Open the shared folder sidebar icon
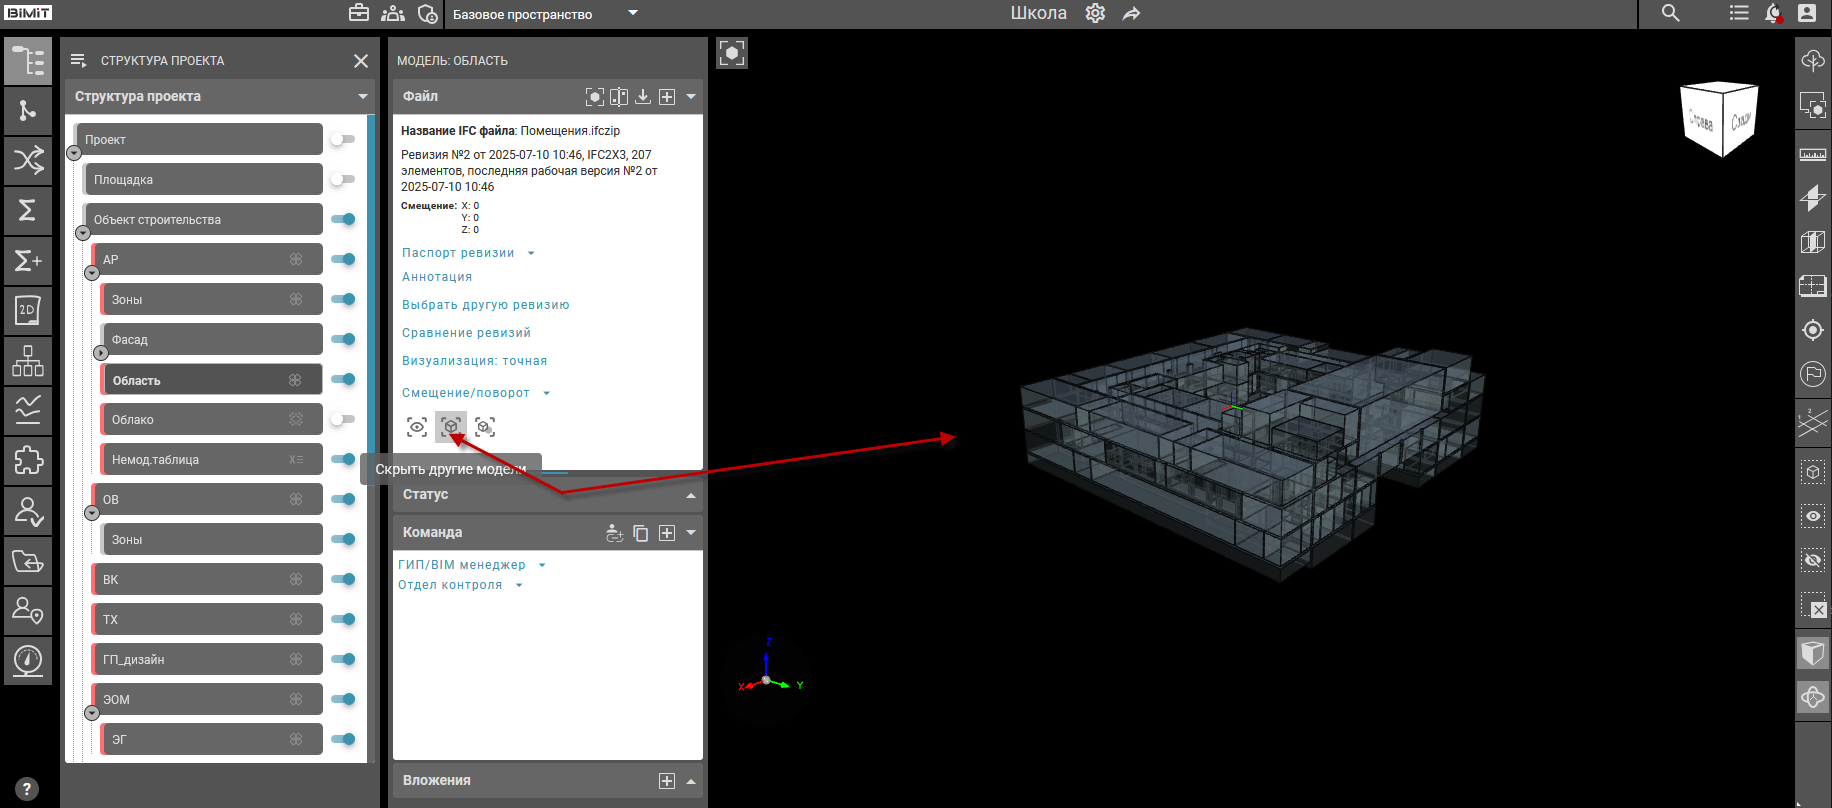This screenshot has width=1832, height=808. pos(28,560)
